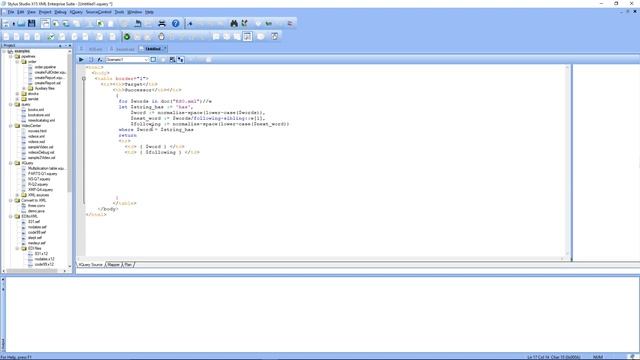Switch to the Plan tab

tap(128, 264)
